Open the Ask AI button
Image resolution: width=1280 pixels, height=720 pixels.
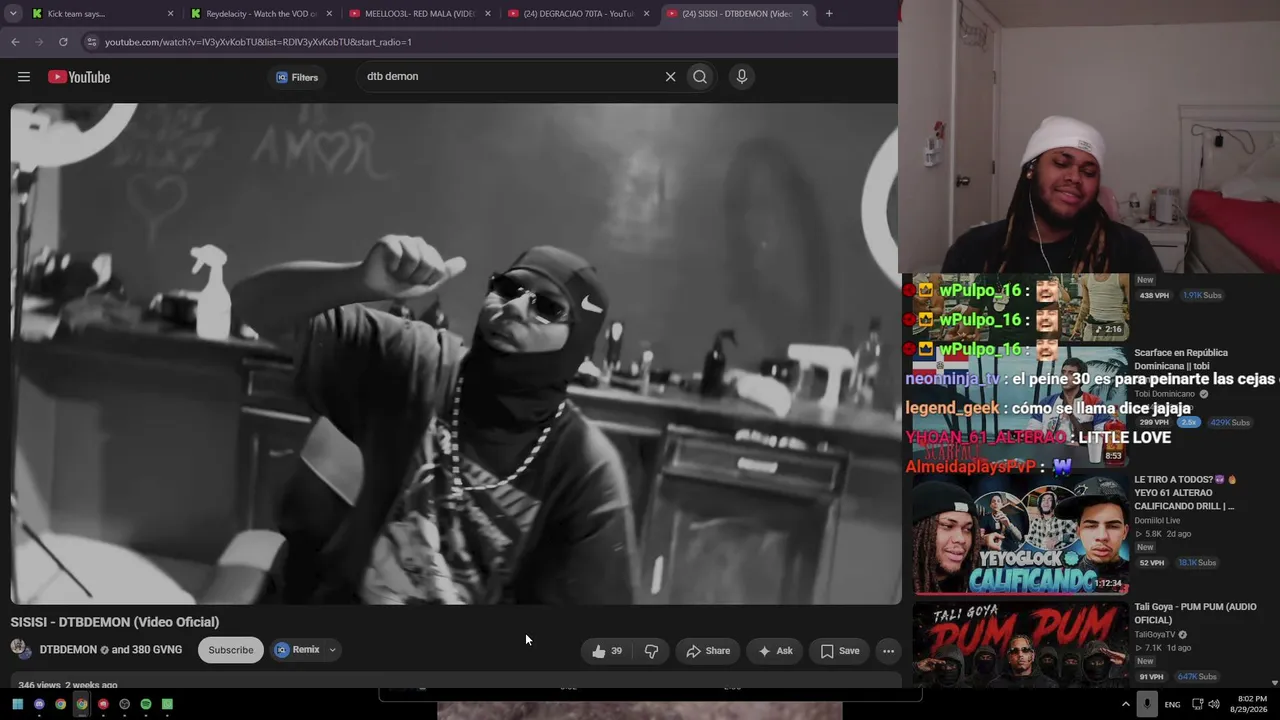coord(775,651)
